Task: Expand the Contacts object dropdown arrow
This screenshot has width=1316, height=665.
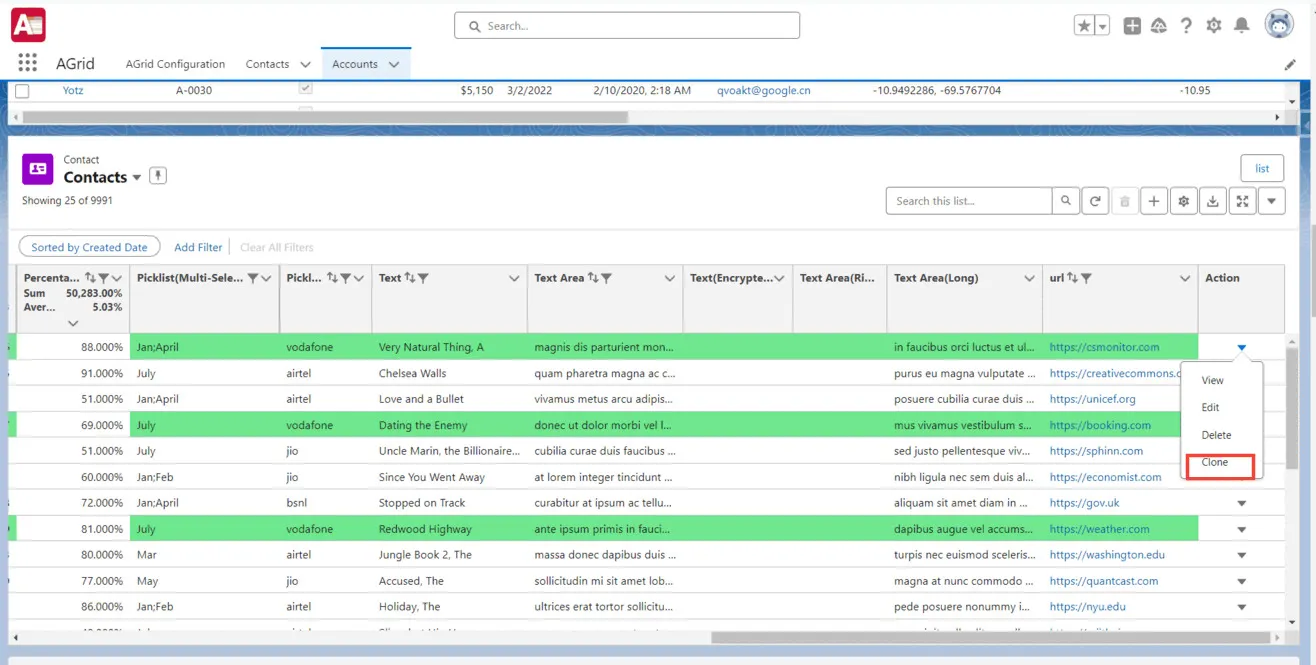Action: coord(137,177)
